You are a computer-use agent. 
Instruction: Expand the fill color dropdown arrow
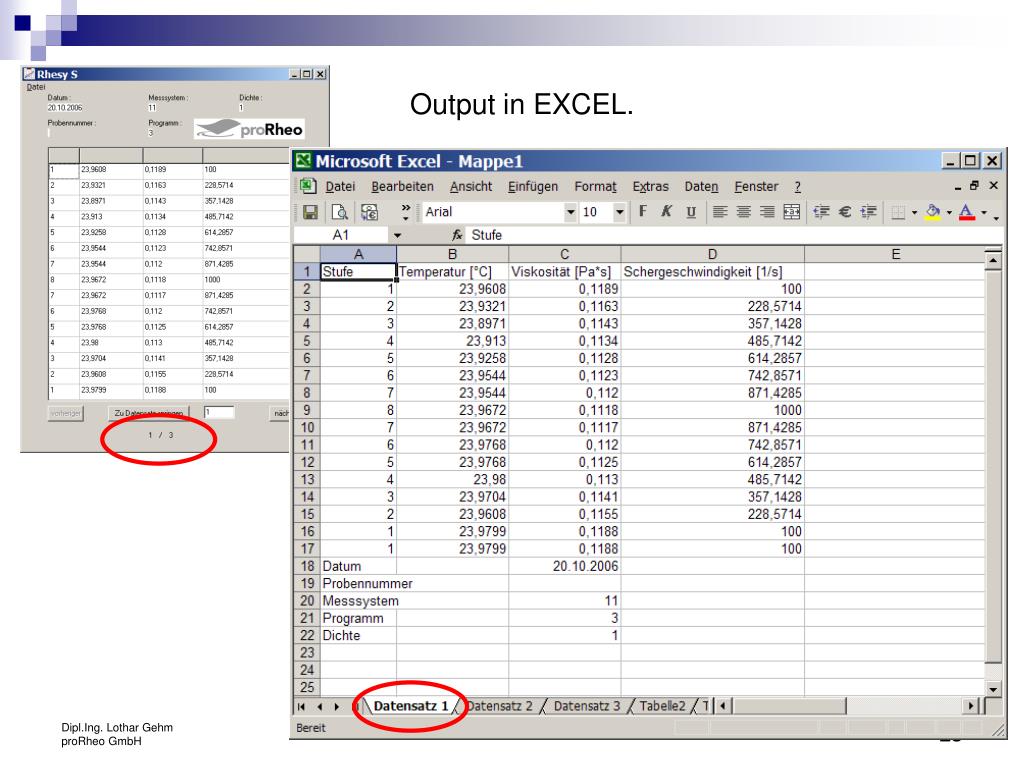[949, 212]
